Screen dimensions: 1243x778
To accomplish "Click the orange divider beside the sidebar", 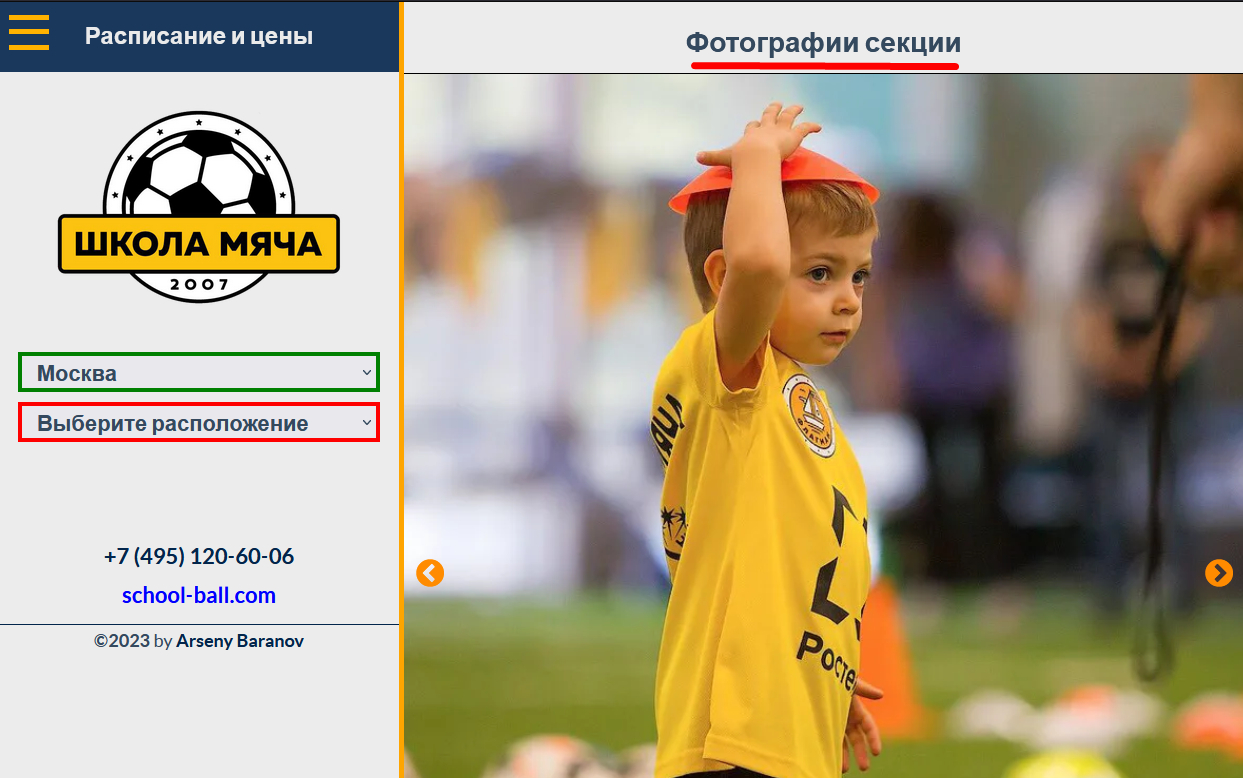I will click(401, 389).
